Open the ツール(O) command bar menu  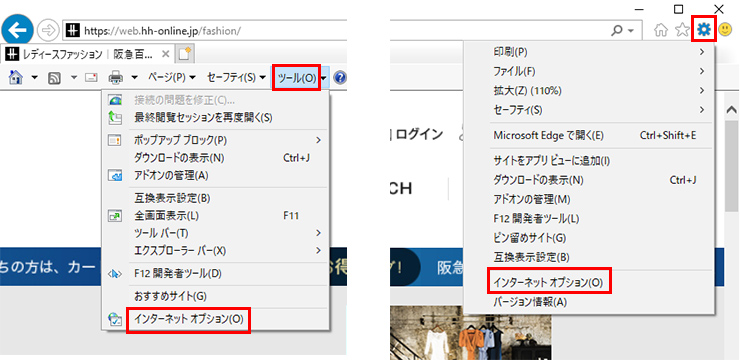(x=296, y=78)
